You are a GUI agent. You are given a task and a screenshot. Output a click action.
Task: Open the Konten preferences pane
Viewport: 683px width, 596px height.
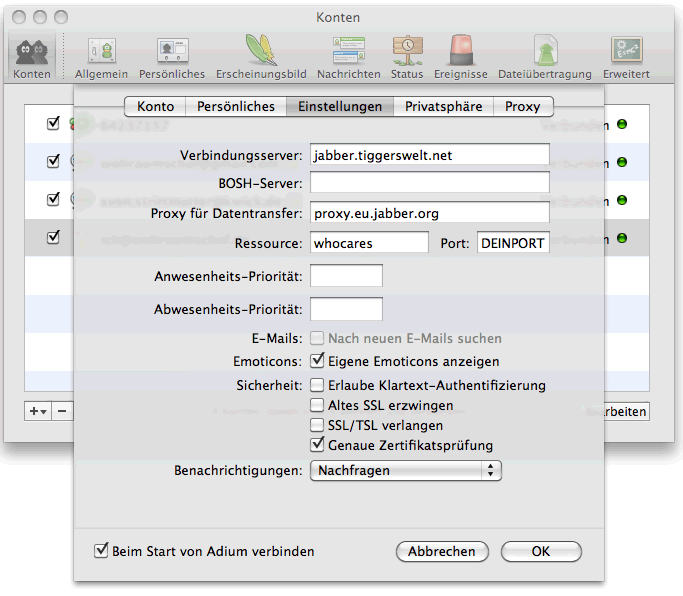(x=32, y=58)
